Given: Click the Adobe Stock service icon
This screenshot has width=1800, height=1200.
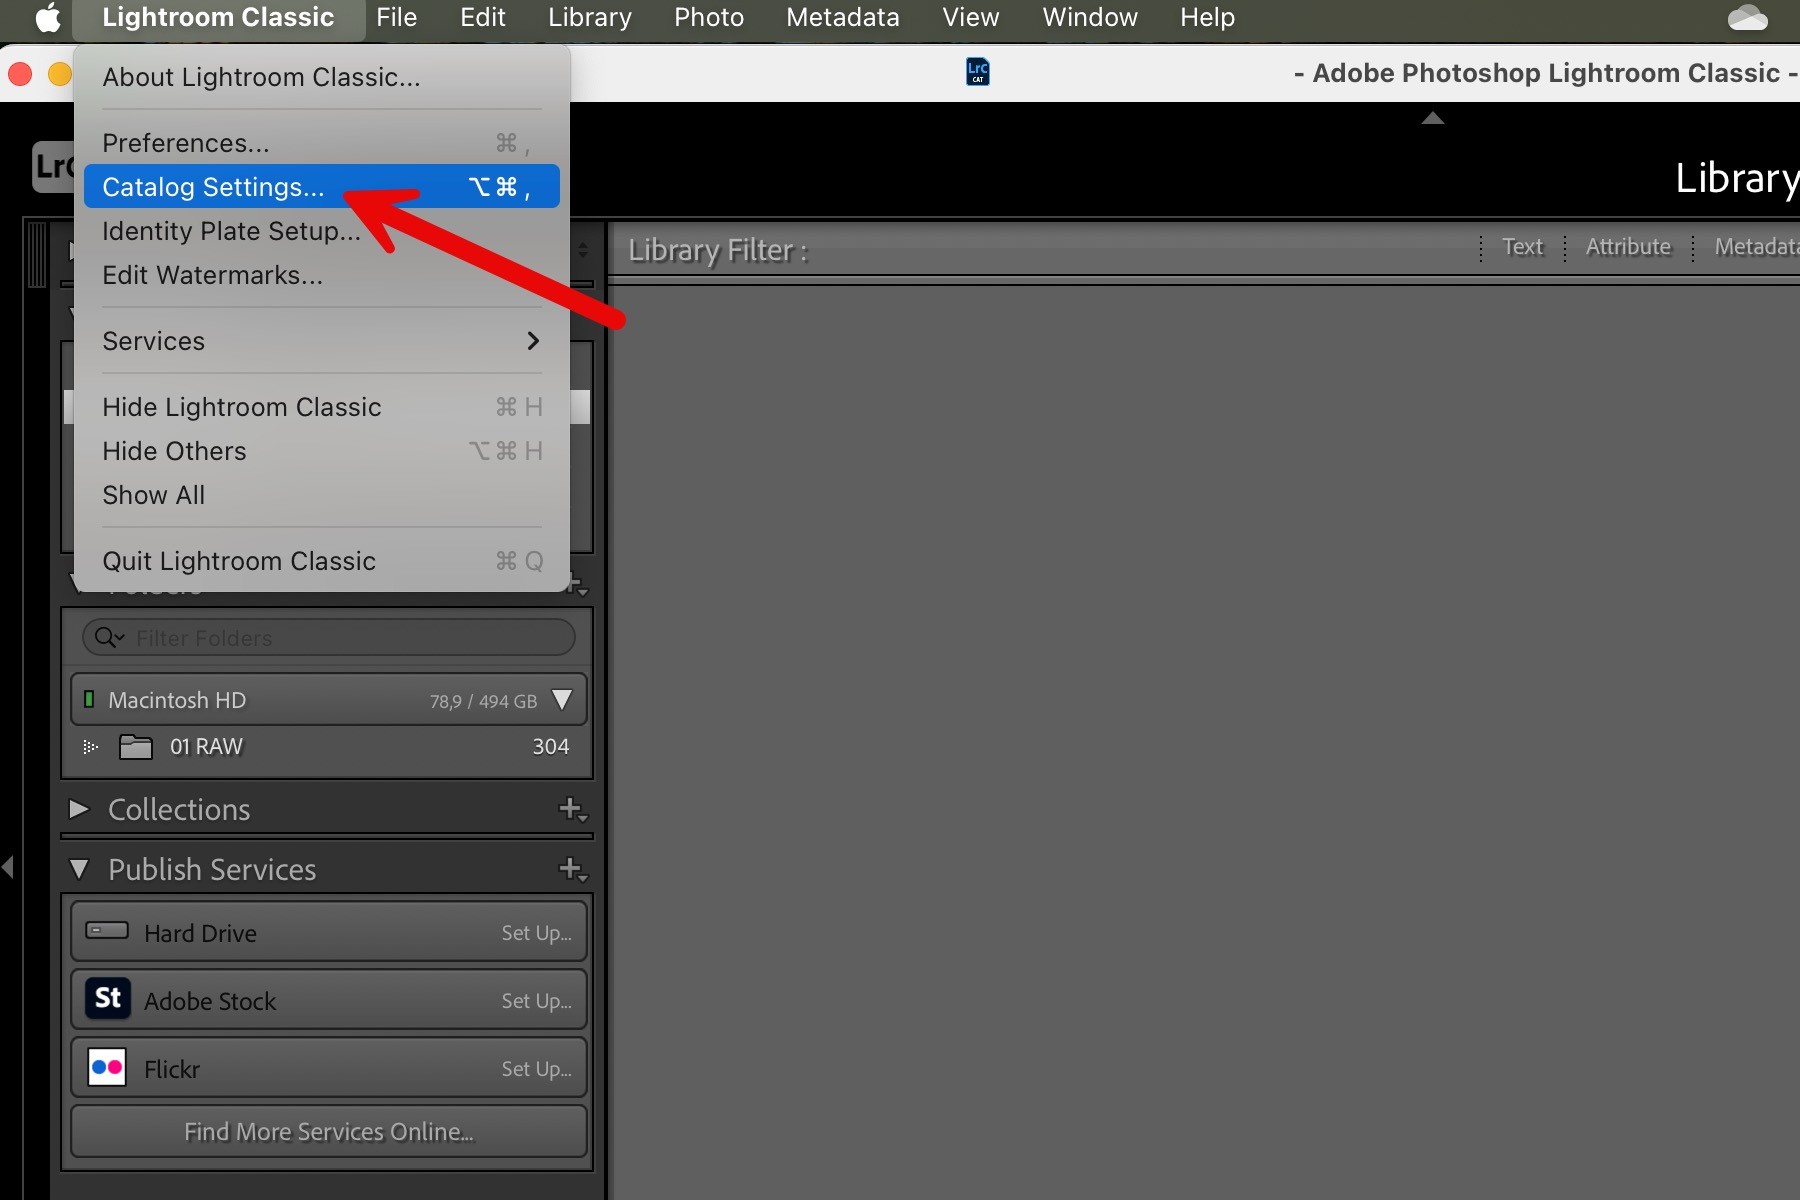Looking at the screenshot, I should click(x=108, y=998).
